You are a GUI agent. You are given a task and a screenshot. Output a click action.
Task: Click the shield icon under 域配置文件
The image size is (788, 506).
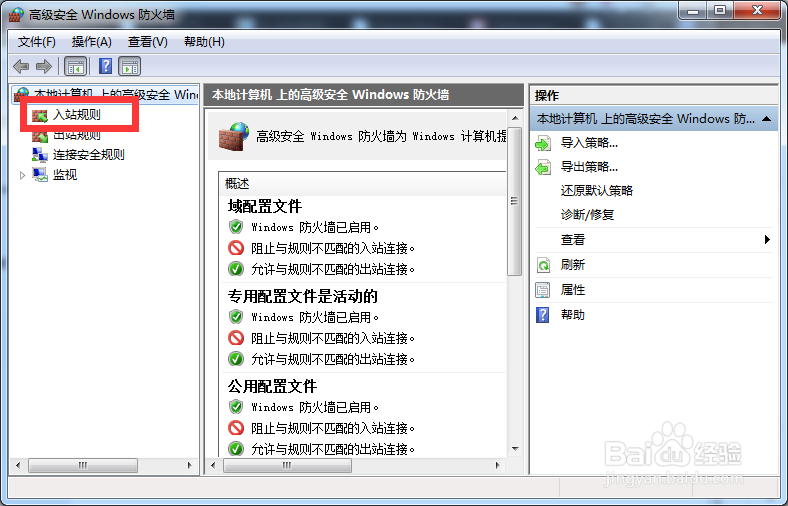coord(236,227)
